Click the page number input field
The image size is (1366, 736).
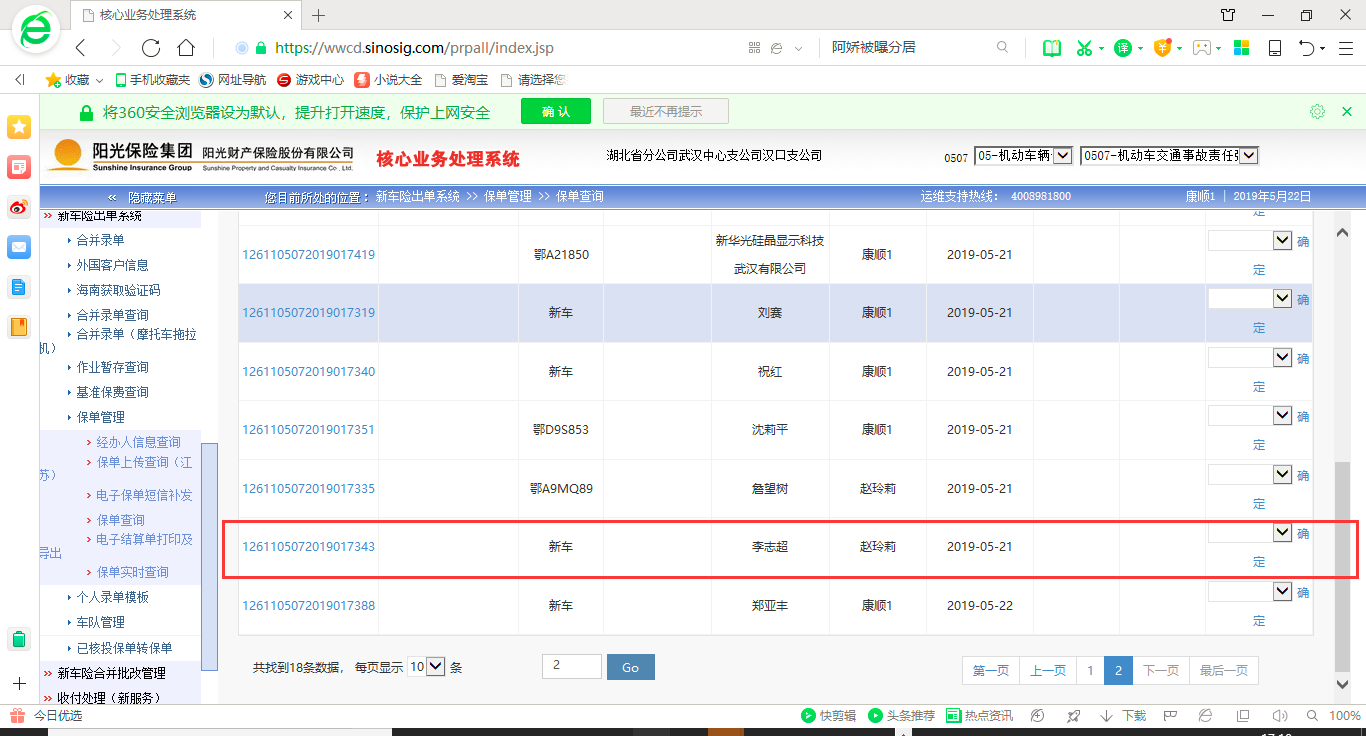pos(572,667)
